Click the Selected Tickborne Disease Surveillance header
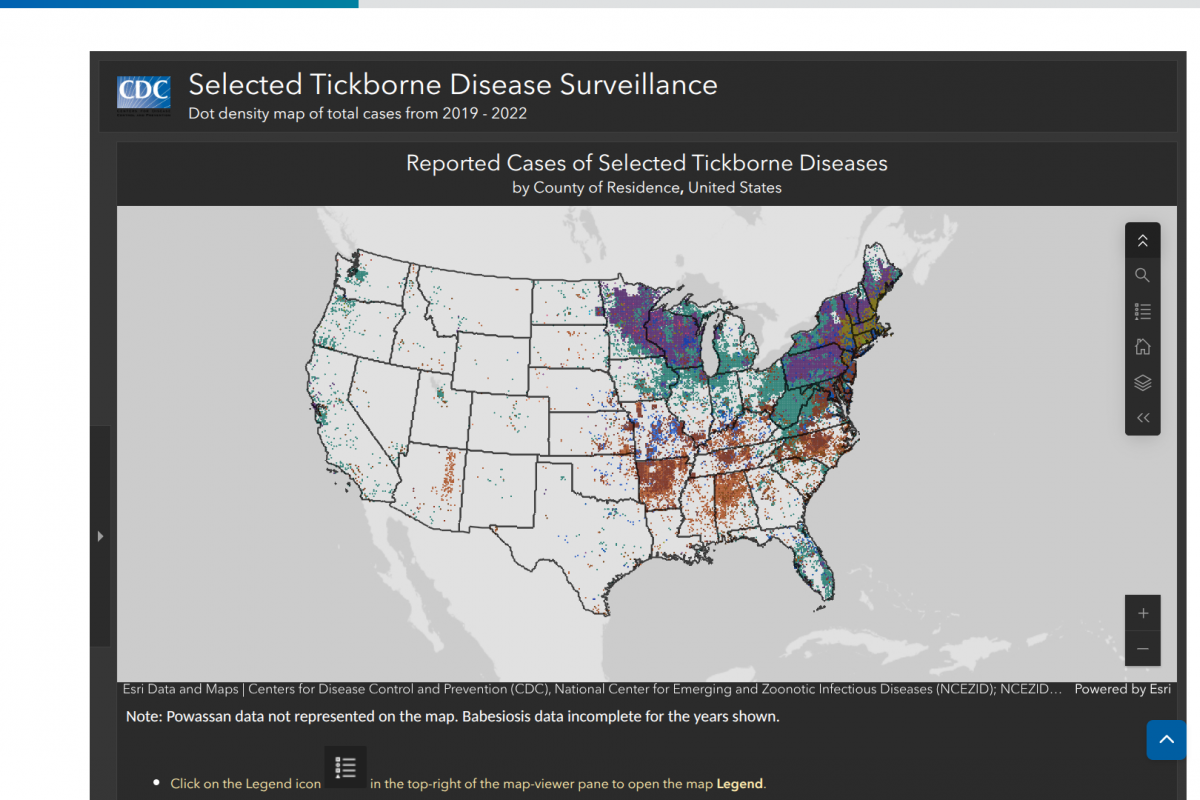 tap(452, 85)
